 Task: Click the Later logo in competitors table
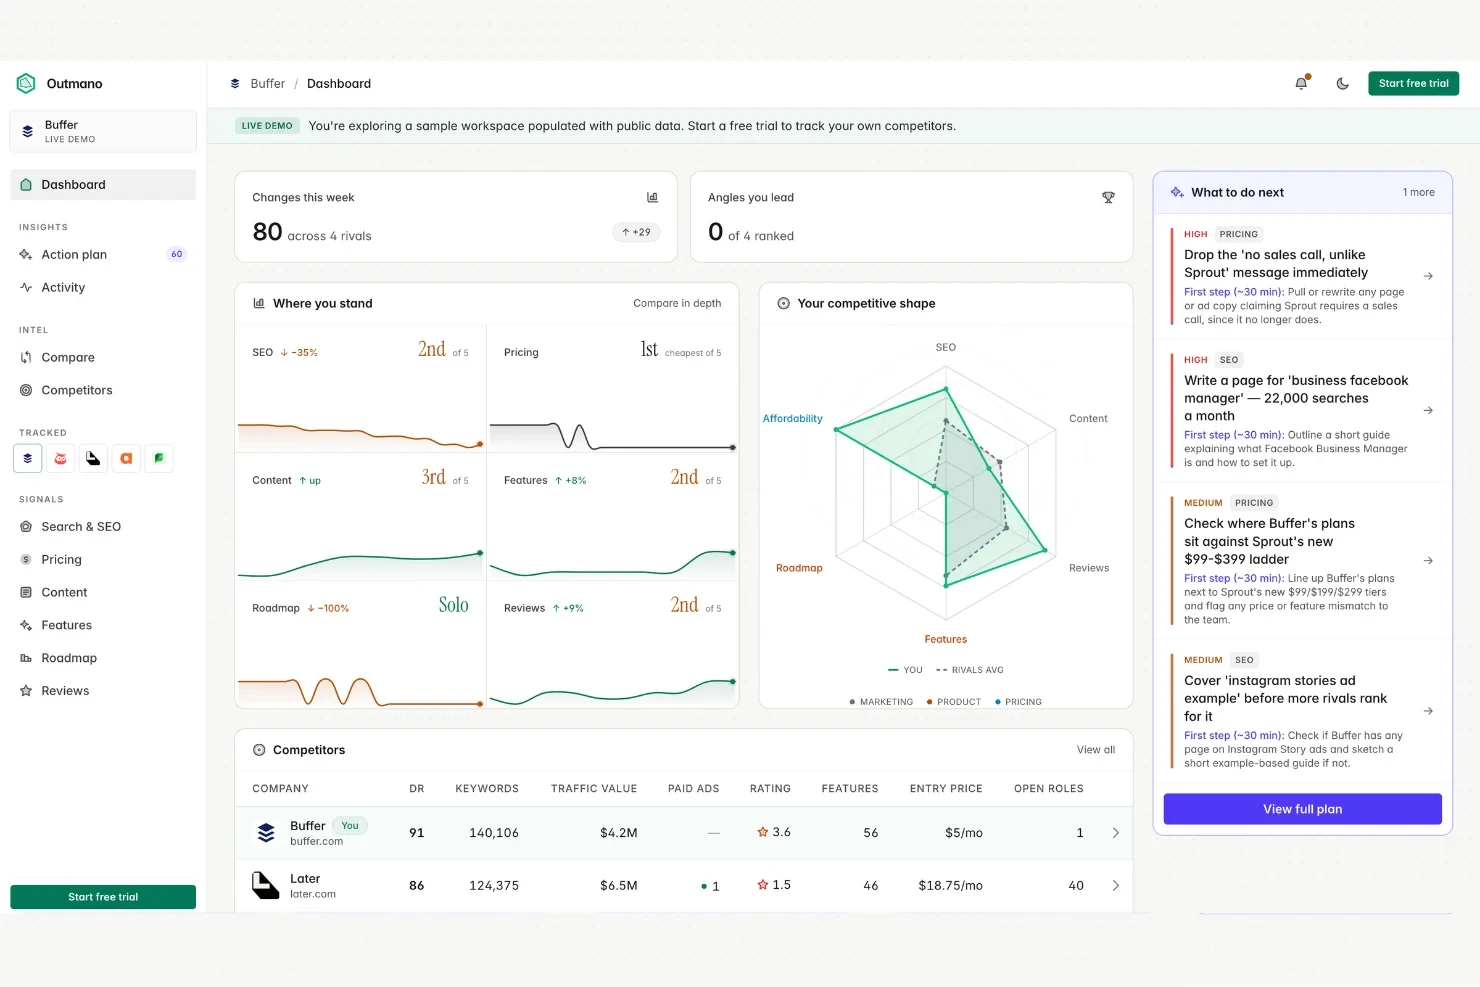tap(265, 886)
